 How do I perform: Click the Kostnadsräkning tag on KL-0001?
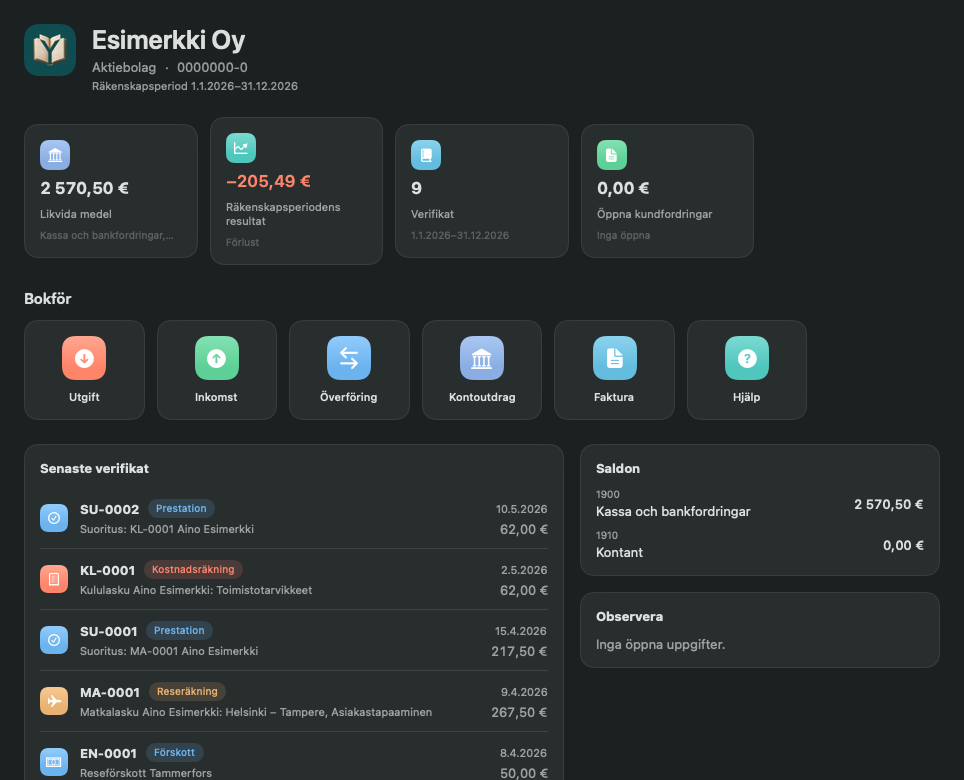pos(193,569)
